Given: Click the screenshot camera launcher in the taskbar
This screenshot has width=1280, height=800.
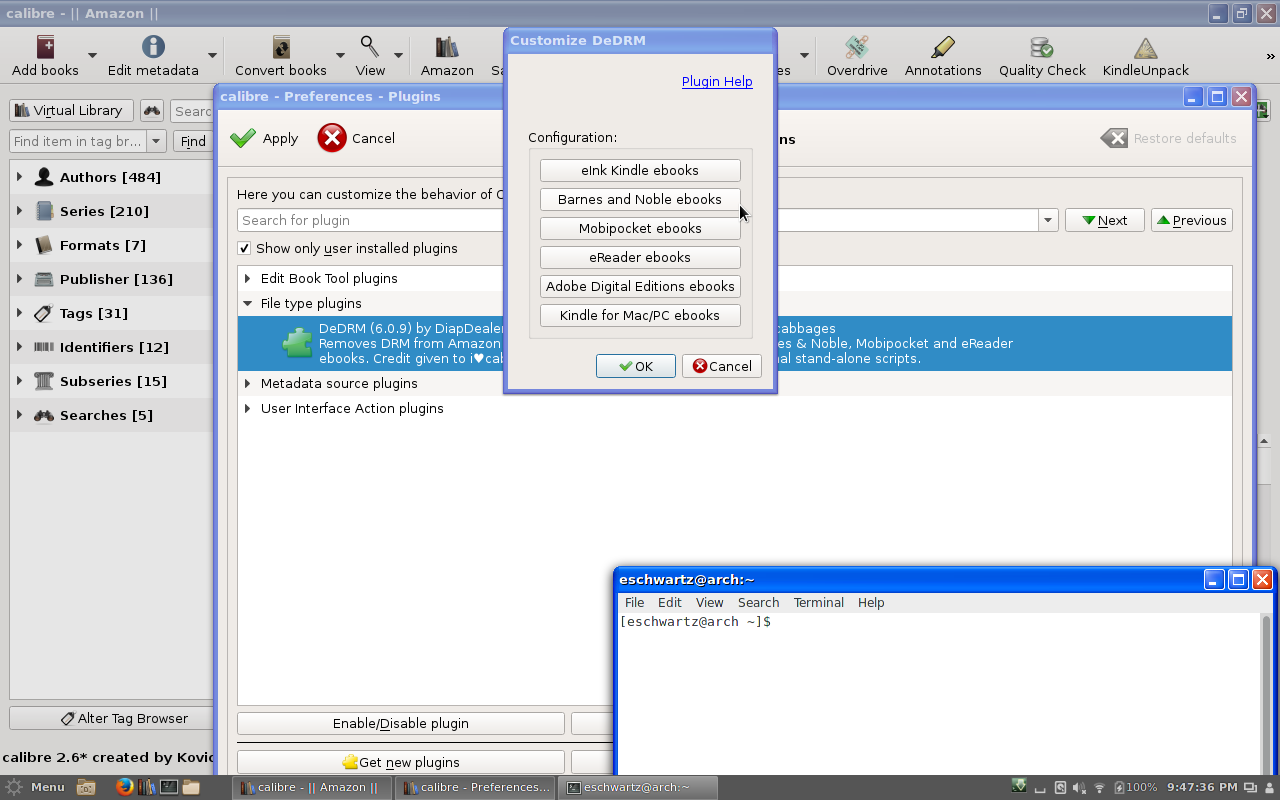Looking at the screenshot, I should [x=86, y=787].
